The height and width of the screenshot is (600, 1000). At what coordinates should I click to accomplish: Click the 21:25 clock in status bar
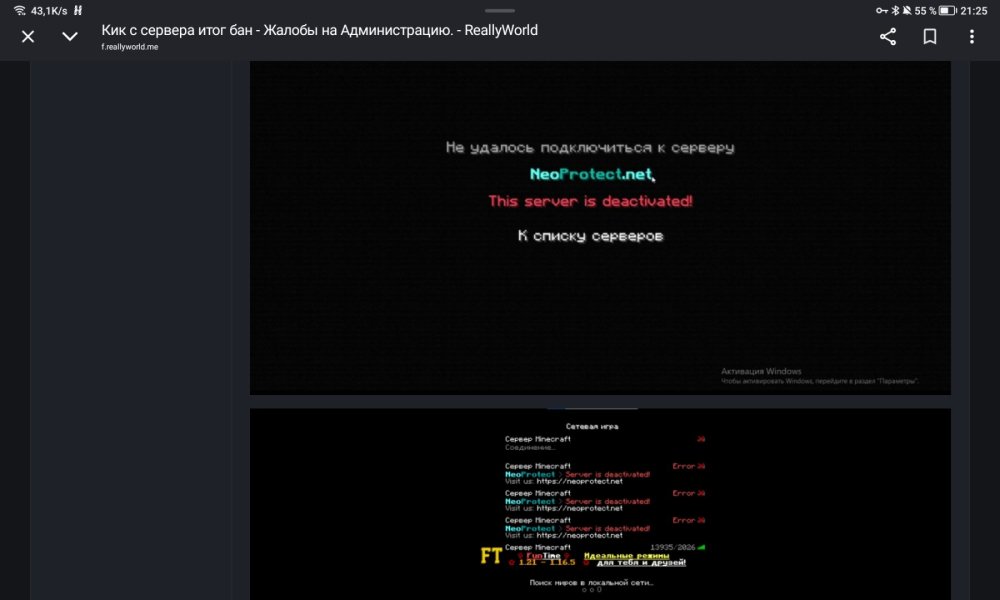pos(974,11)
